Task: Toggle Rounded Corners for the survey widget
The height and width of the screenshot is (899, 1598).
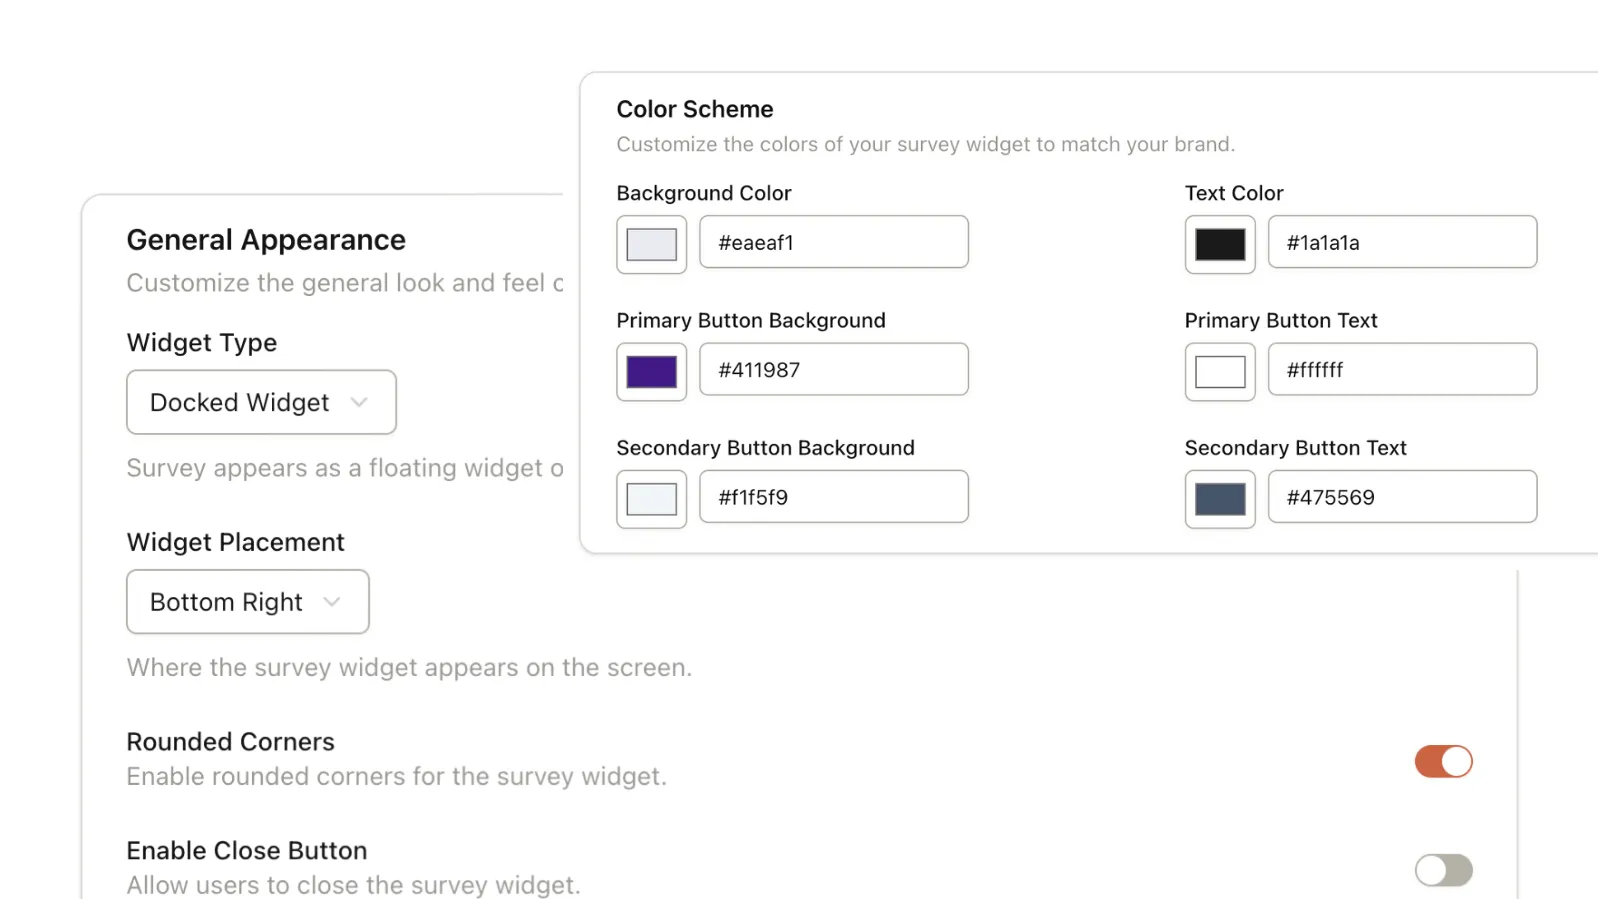Action: tap(1443, 760)
